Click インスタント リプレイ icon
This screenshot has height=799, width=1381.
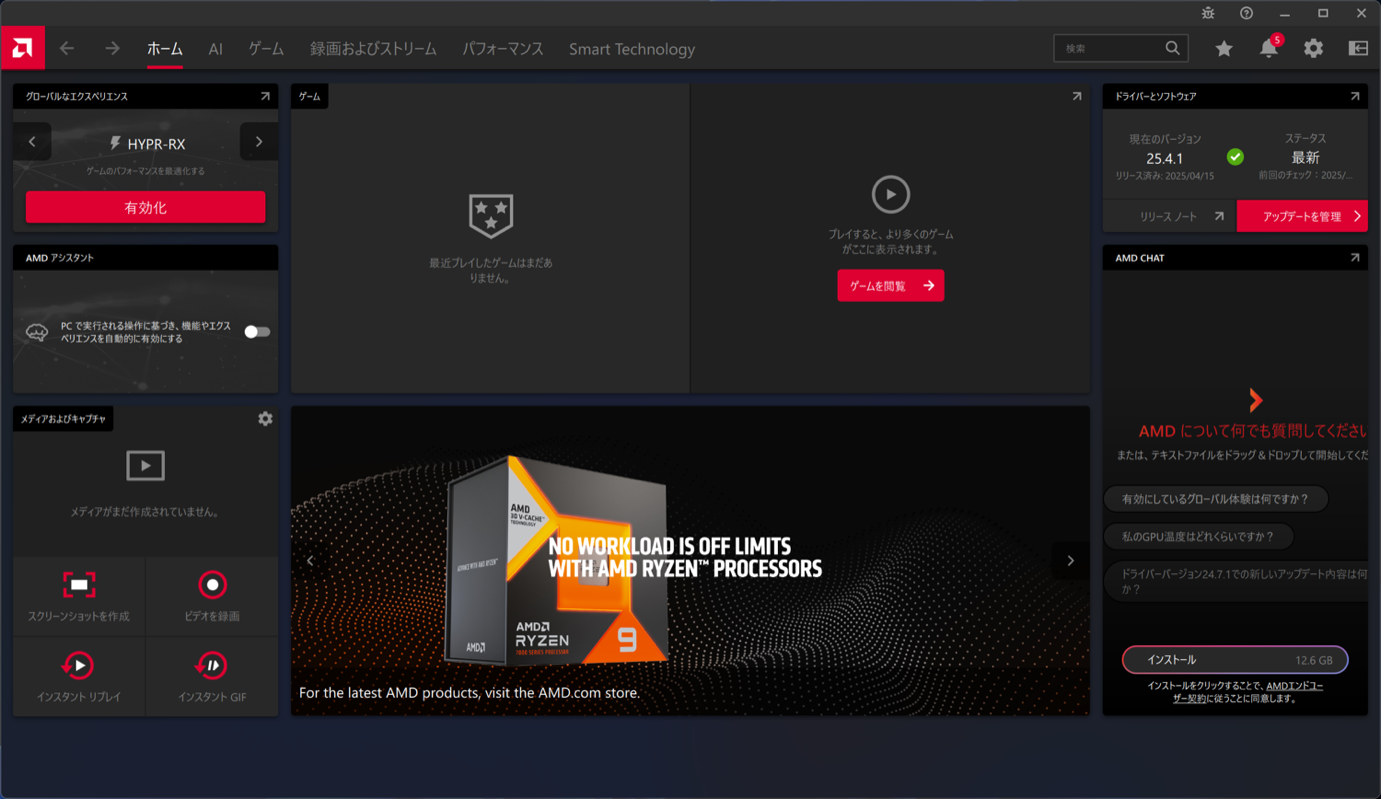tap(78, 665)
